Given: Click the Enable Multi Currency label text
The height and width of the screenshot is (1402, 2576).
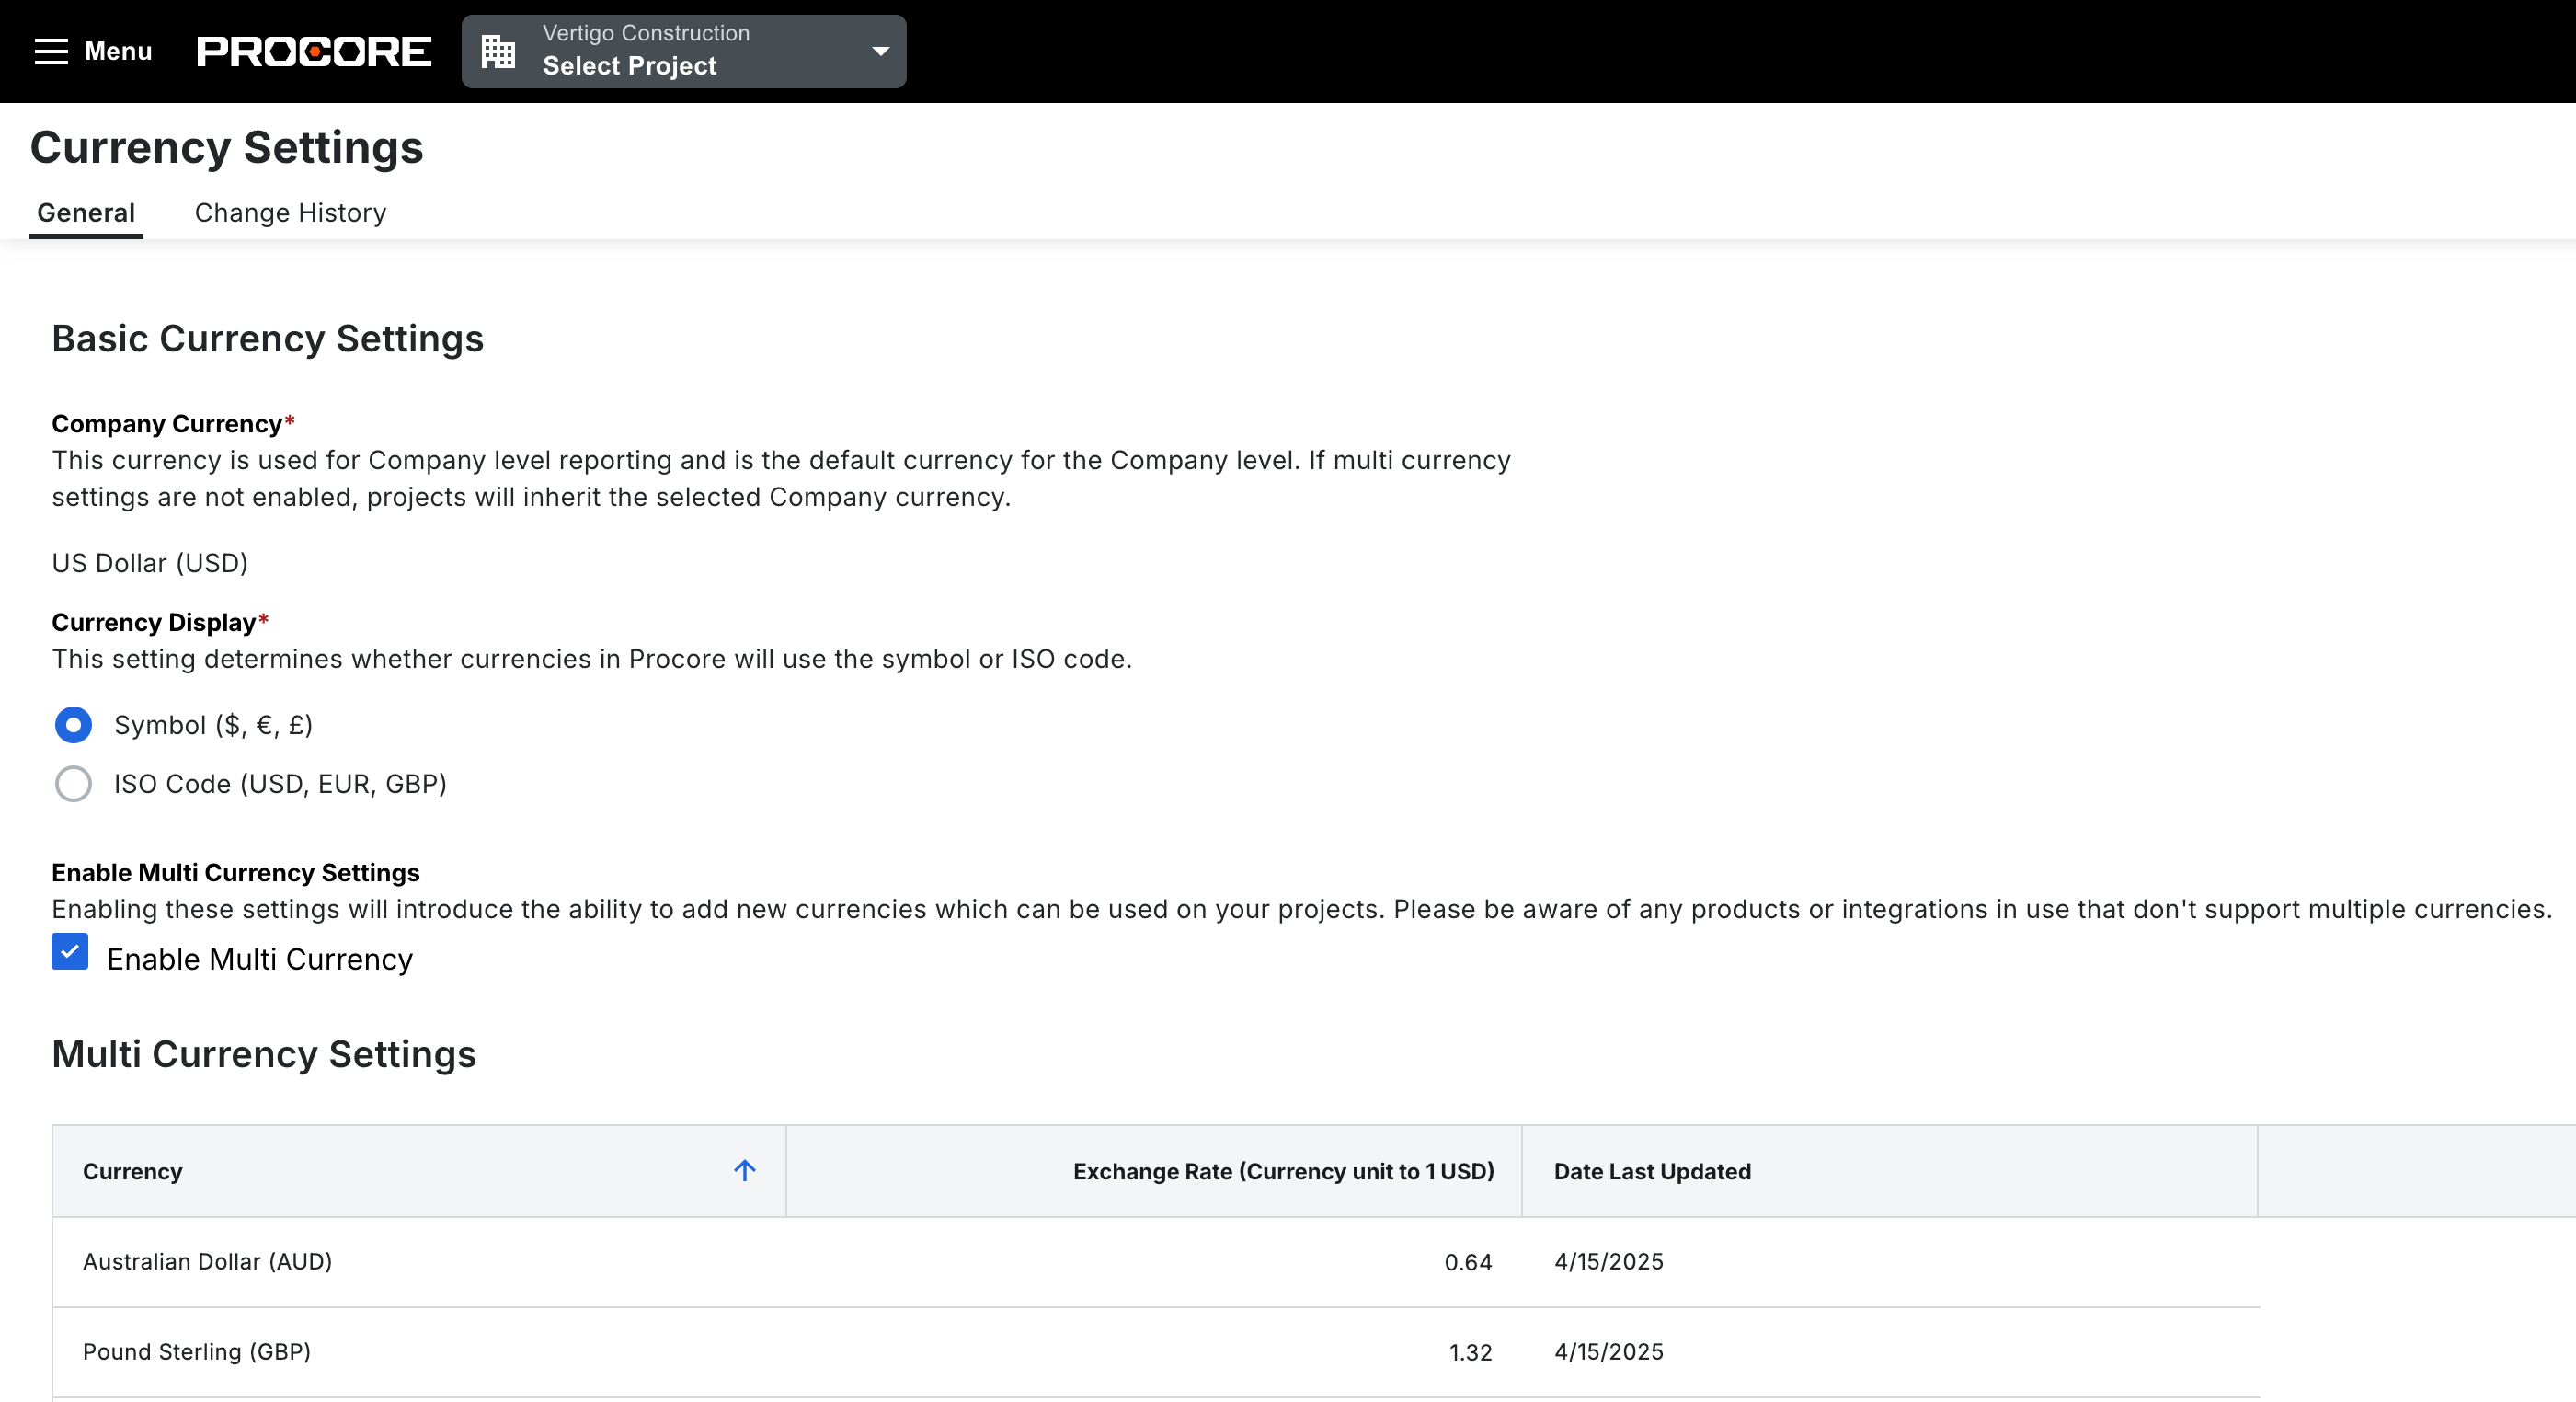Looking at the screenshot, I should 260,959.
